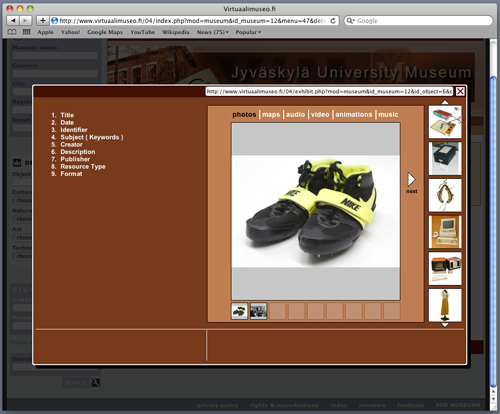This screenshot has width=500, height=414.
Task: Click the Publisher metadata entry
Action: tap(75, 159)
